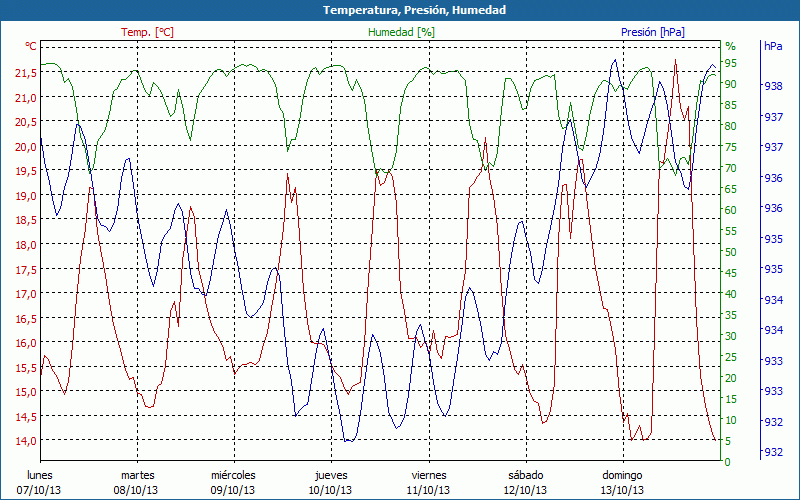Click the red '°C' axis unit label
The image size is (800, 500).
[31, 46]
